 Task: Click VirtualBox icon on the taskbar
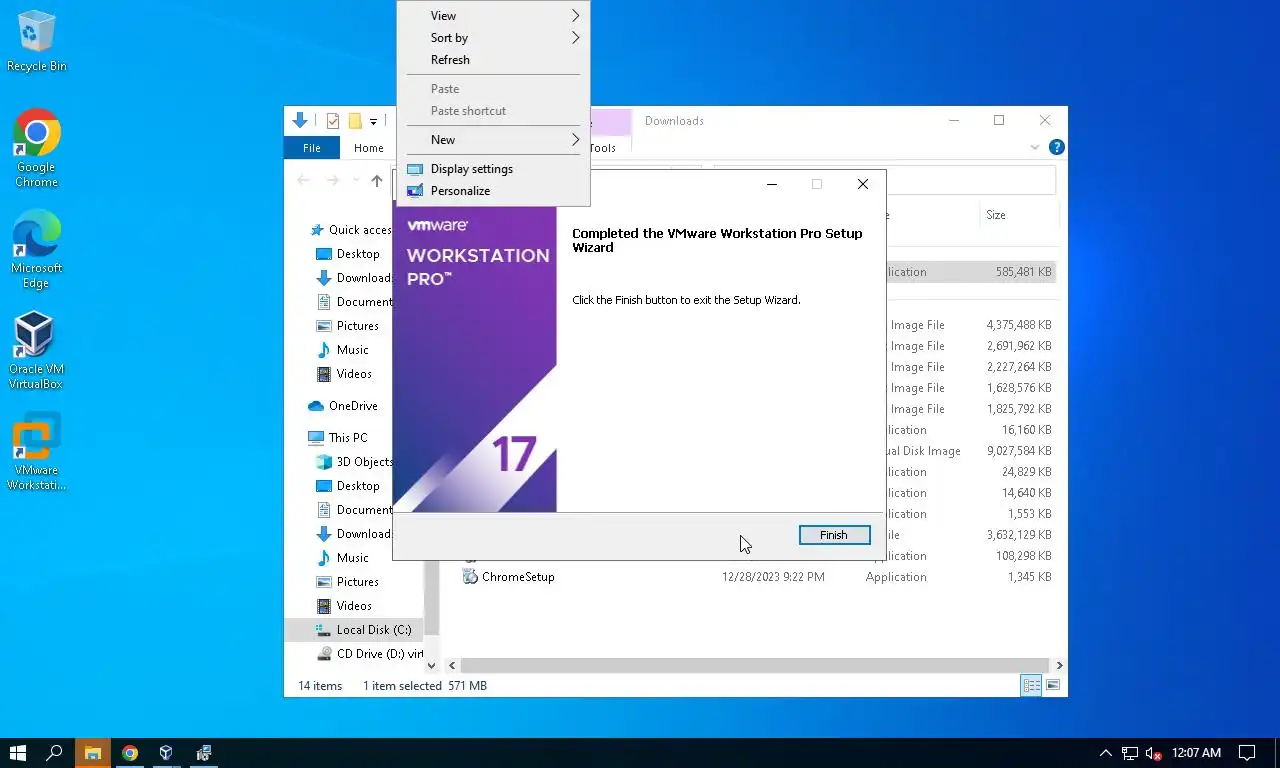[x=167, y=753]
